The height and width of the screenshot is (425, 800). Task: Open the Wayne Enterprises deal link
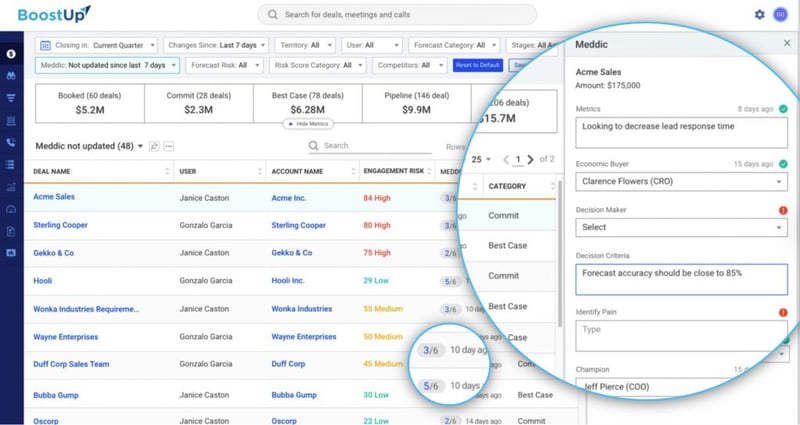(x=66, y=337)
